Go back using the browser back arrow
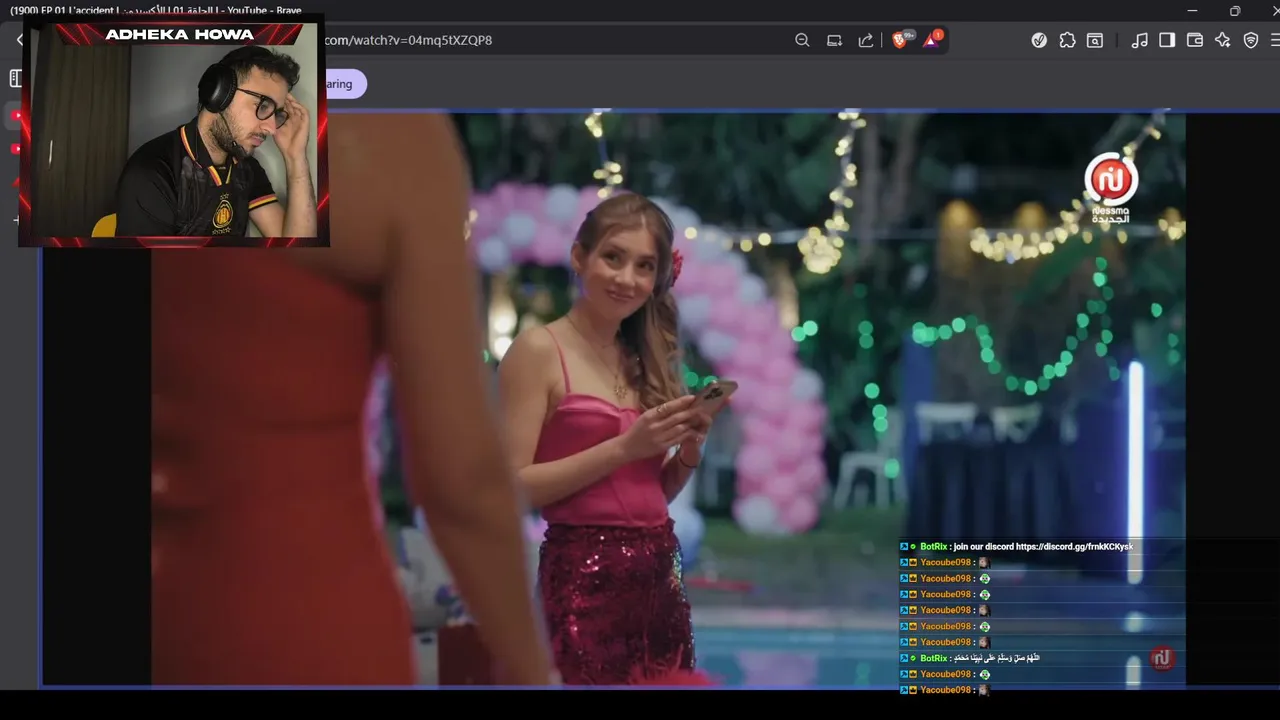 [19, 40]
